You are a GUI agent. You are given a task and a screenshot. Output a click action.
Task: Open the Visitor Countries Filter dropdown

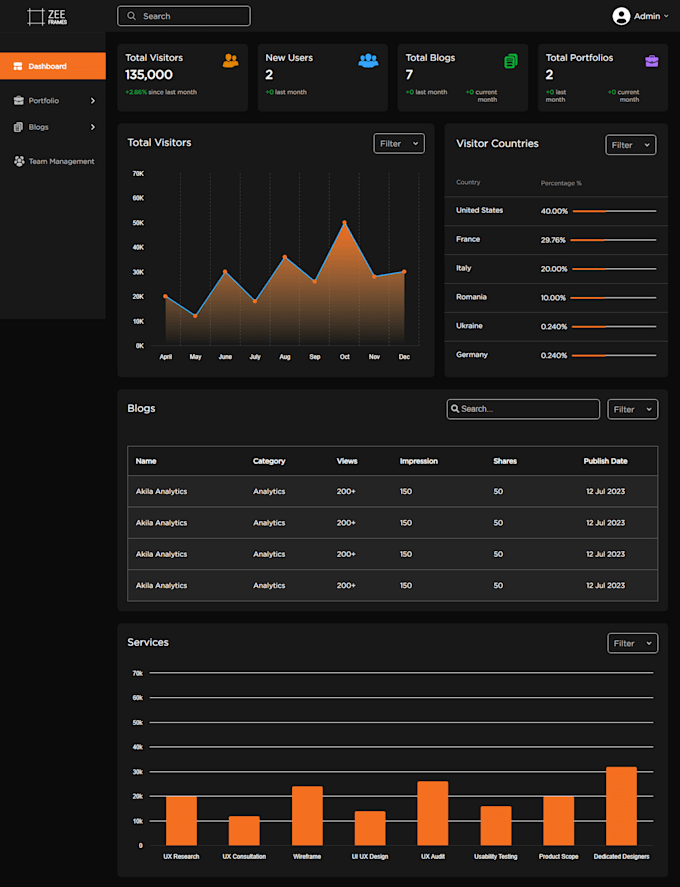click(631, 145)
